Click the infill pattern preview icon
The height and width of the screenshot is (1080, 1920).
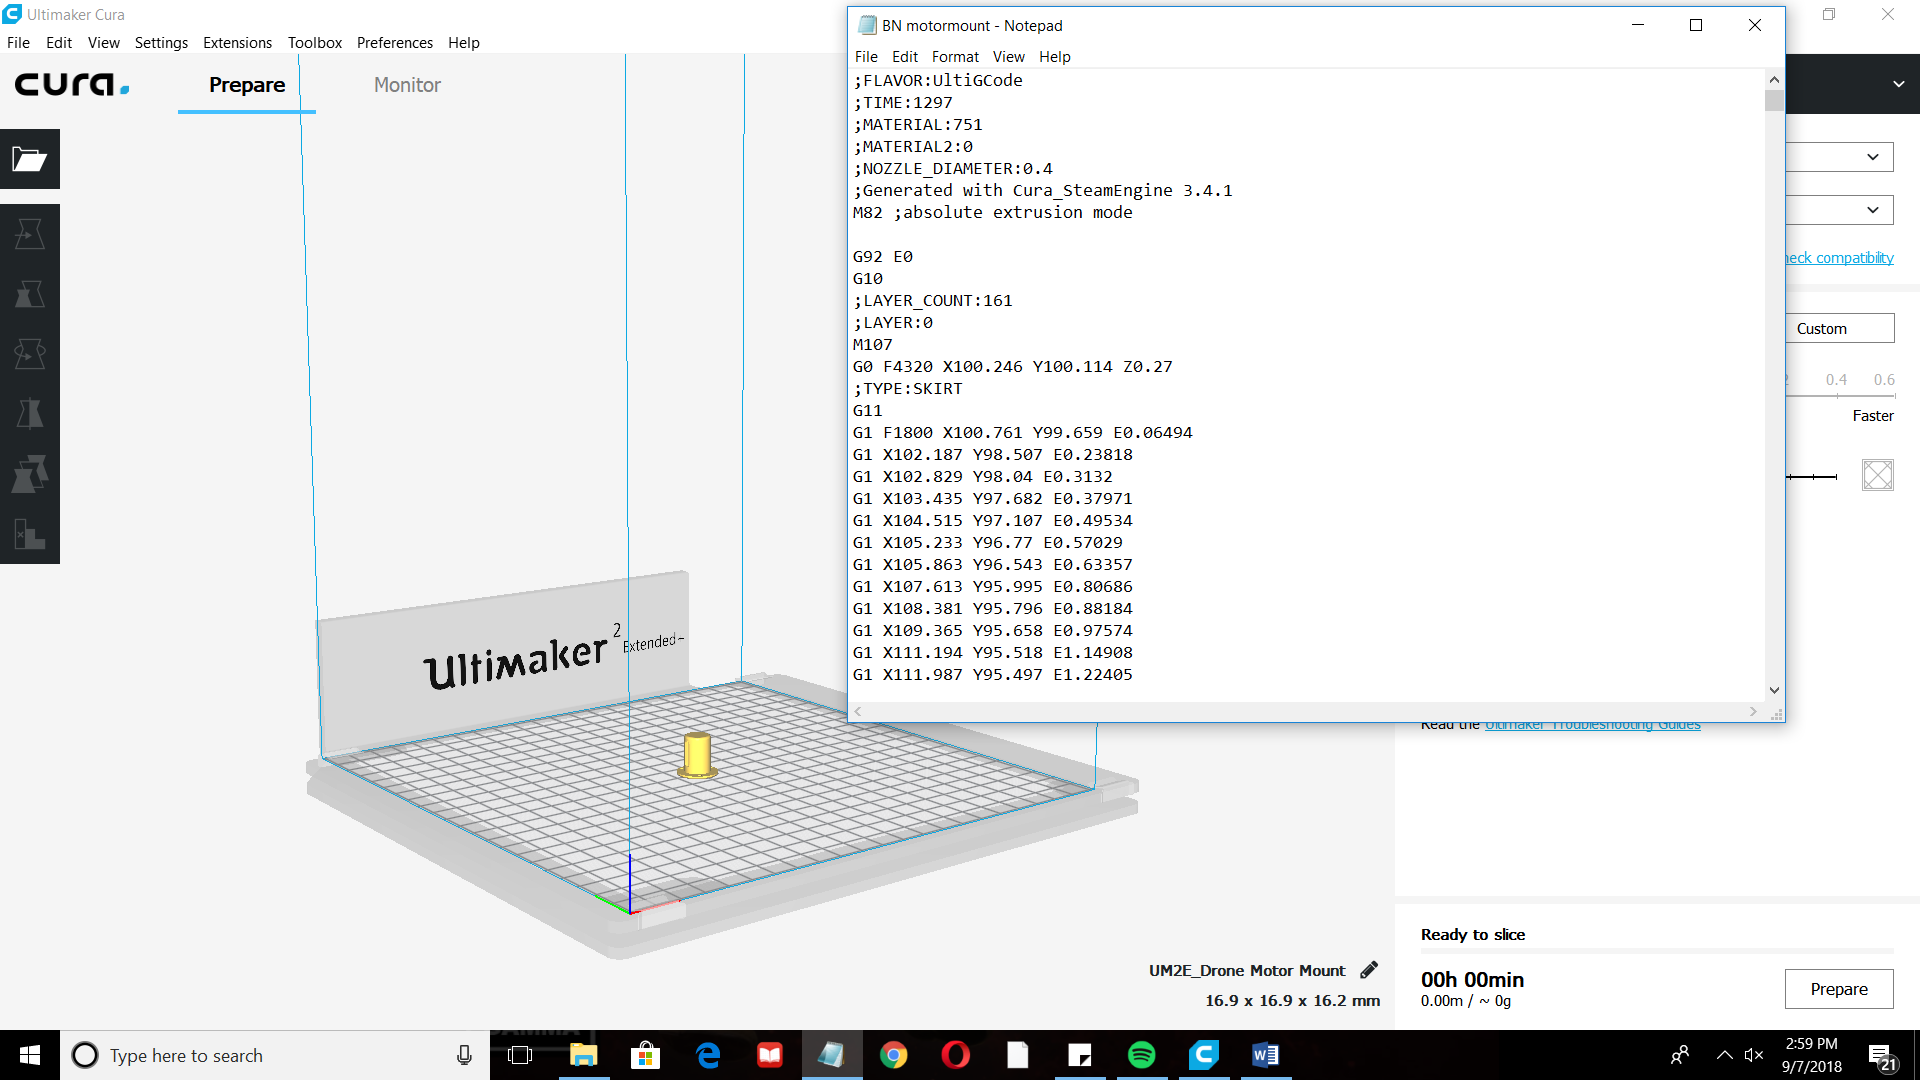pyautogui.click(x=1877, y=475)
